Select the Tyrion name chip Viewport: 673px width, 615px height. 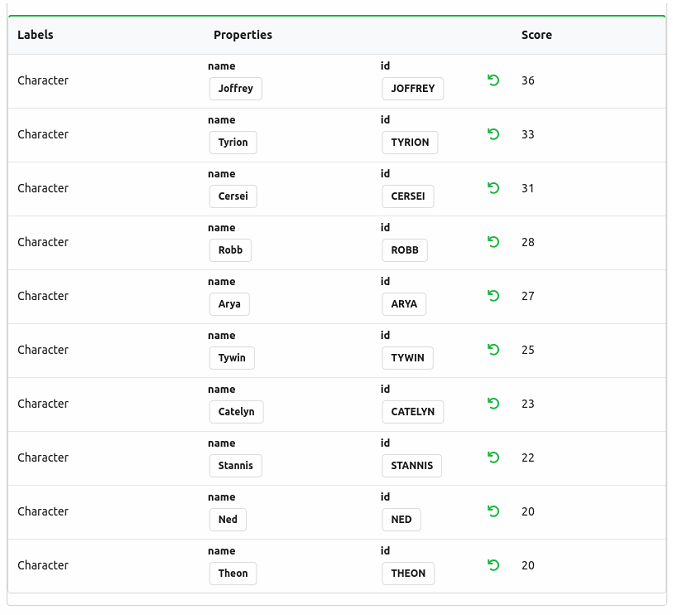click(233, 142)
